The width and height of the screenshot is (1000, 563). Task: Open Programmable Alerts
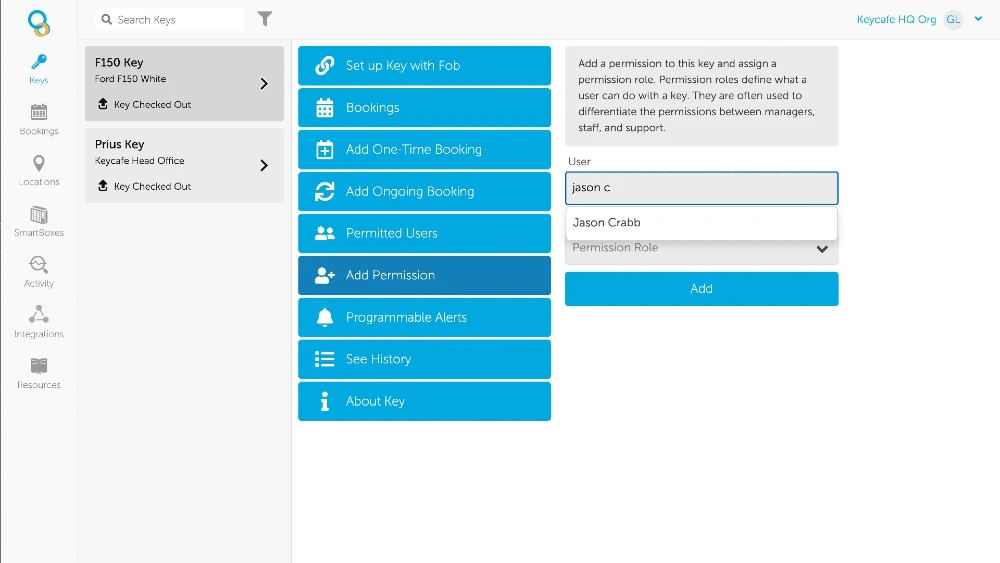click(424, 318)
